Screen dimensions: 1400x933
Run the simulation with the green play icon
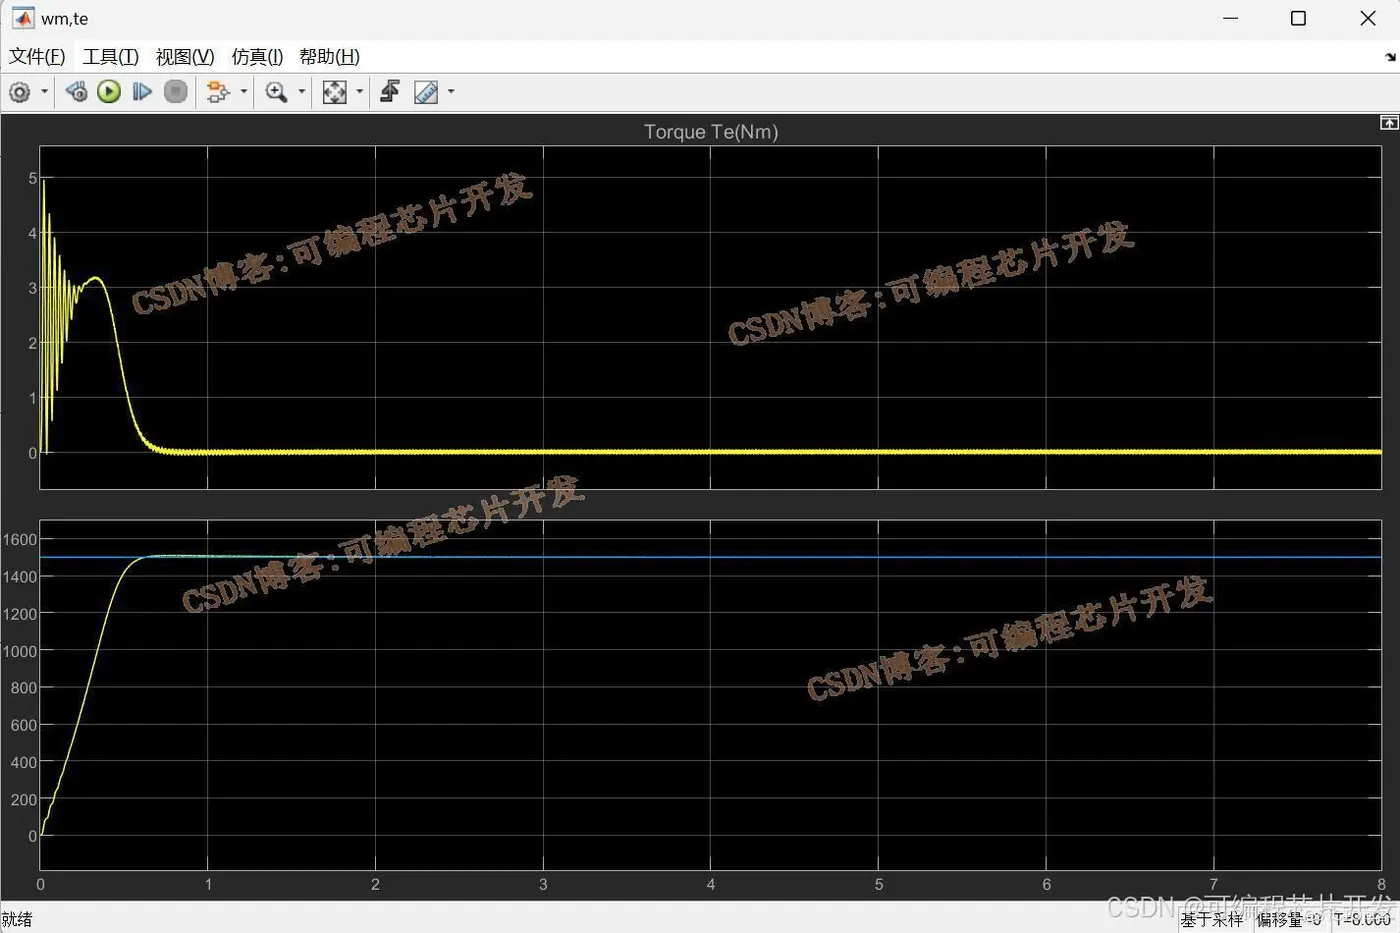coord(108,91)
